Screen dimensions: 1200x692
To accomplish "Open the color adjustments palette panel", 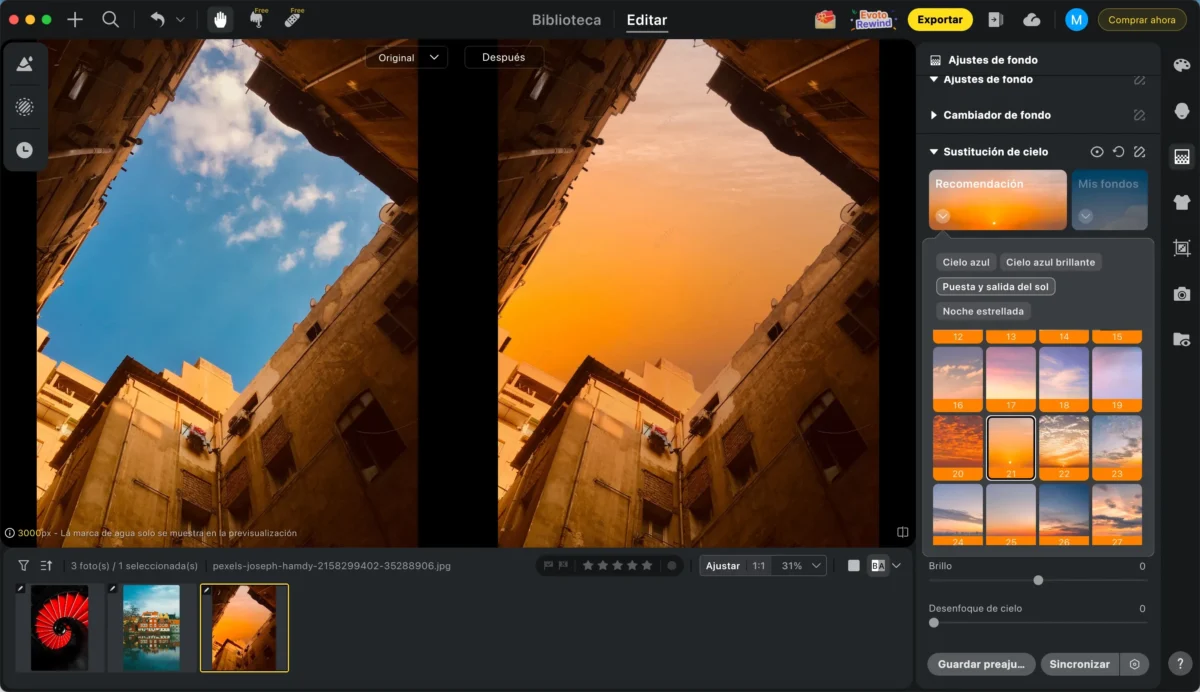I will [1181, 65].
